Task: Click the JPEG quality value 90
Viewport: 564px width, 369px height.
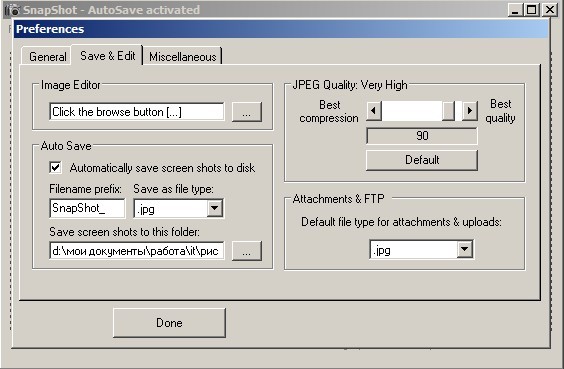Action: [x=422, y=136]
